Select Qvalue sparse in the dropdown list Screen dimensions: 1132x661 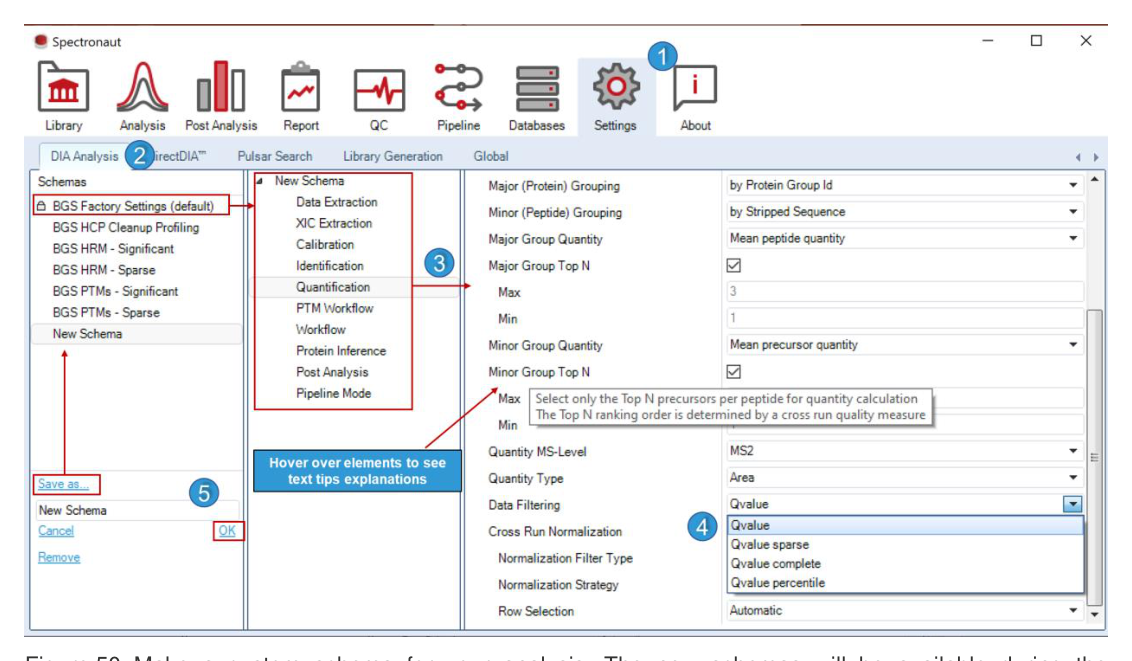pos(905,545)
